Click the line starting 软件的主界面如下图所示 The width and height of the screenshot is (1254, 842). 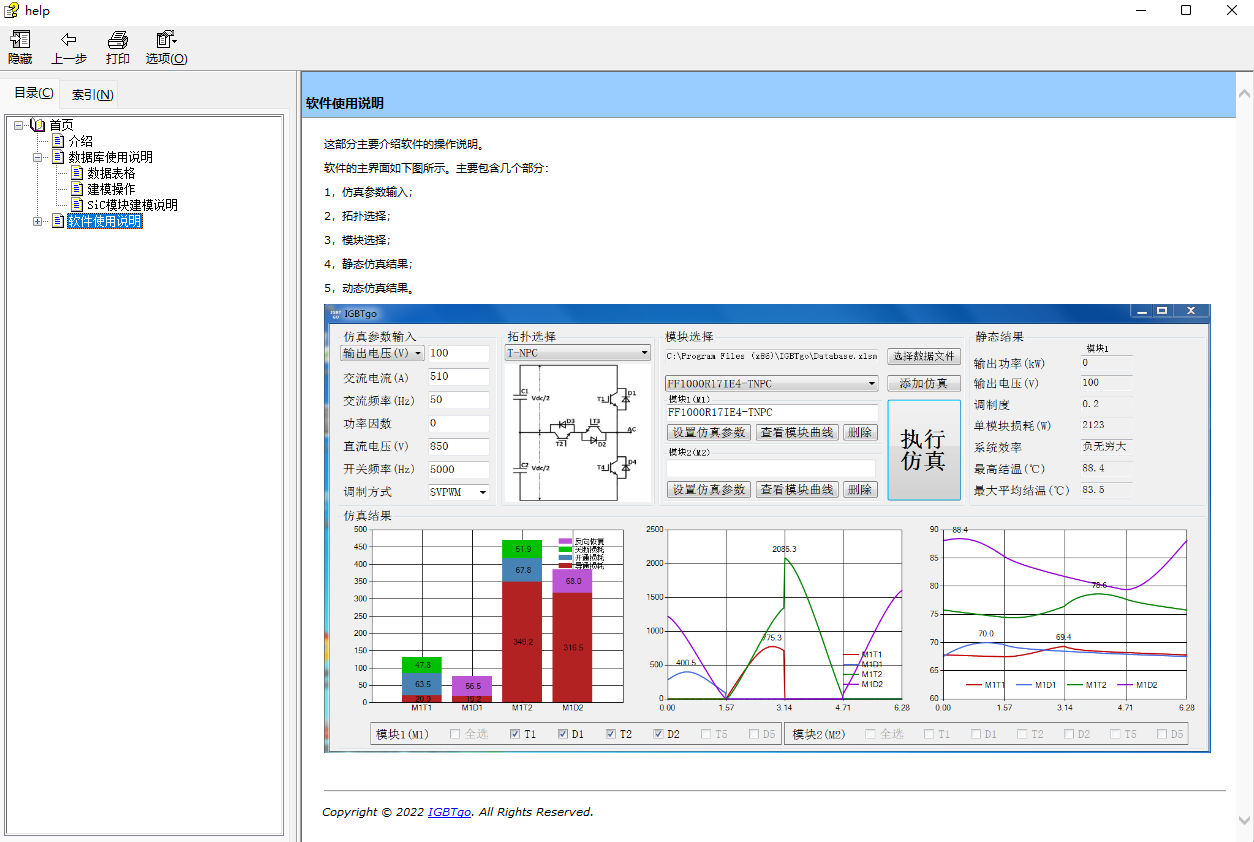click(436, 168)
